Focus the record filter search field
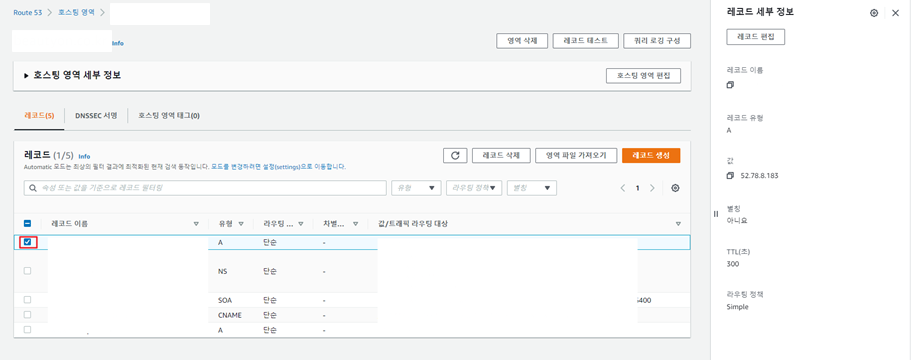 (x=205, y=188)
